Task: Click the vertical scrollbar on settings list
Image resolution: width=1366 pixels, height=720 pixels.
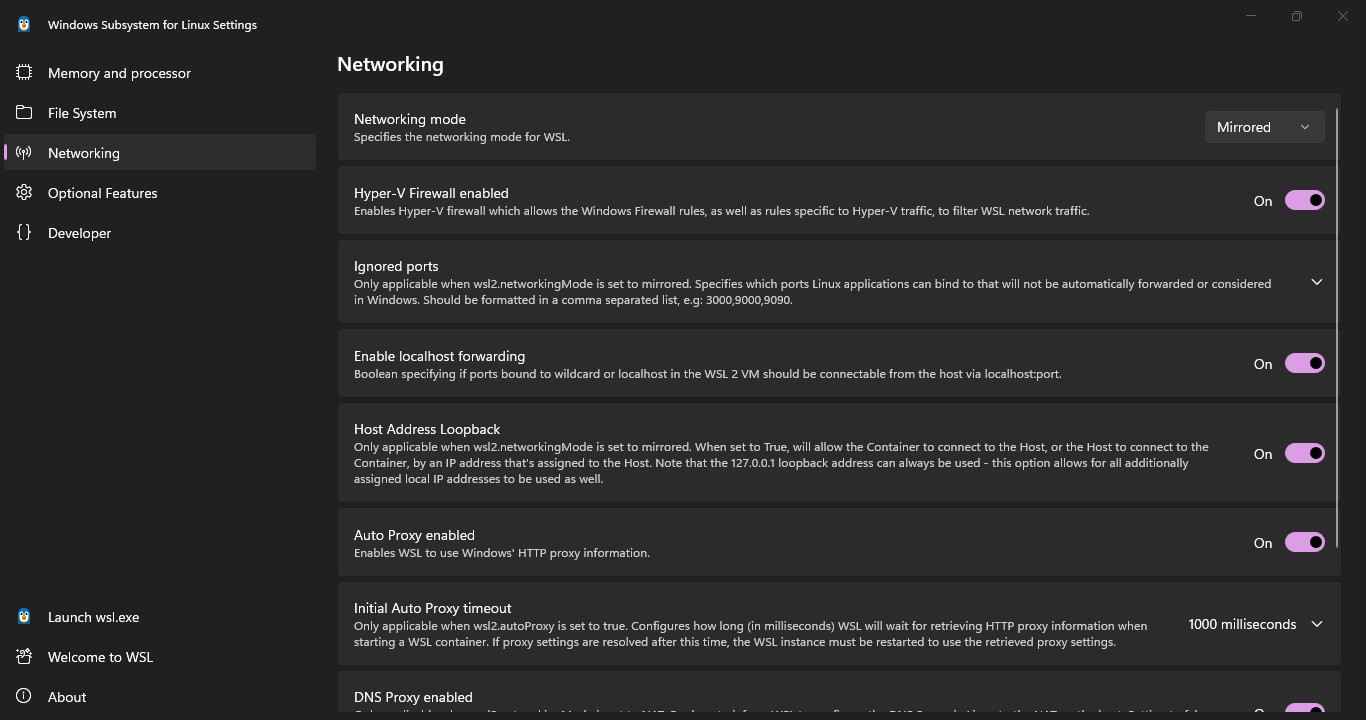Action: point(1337,330)
